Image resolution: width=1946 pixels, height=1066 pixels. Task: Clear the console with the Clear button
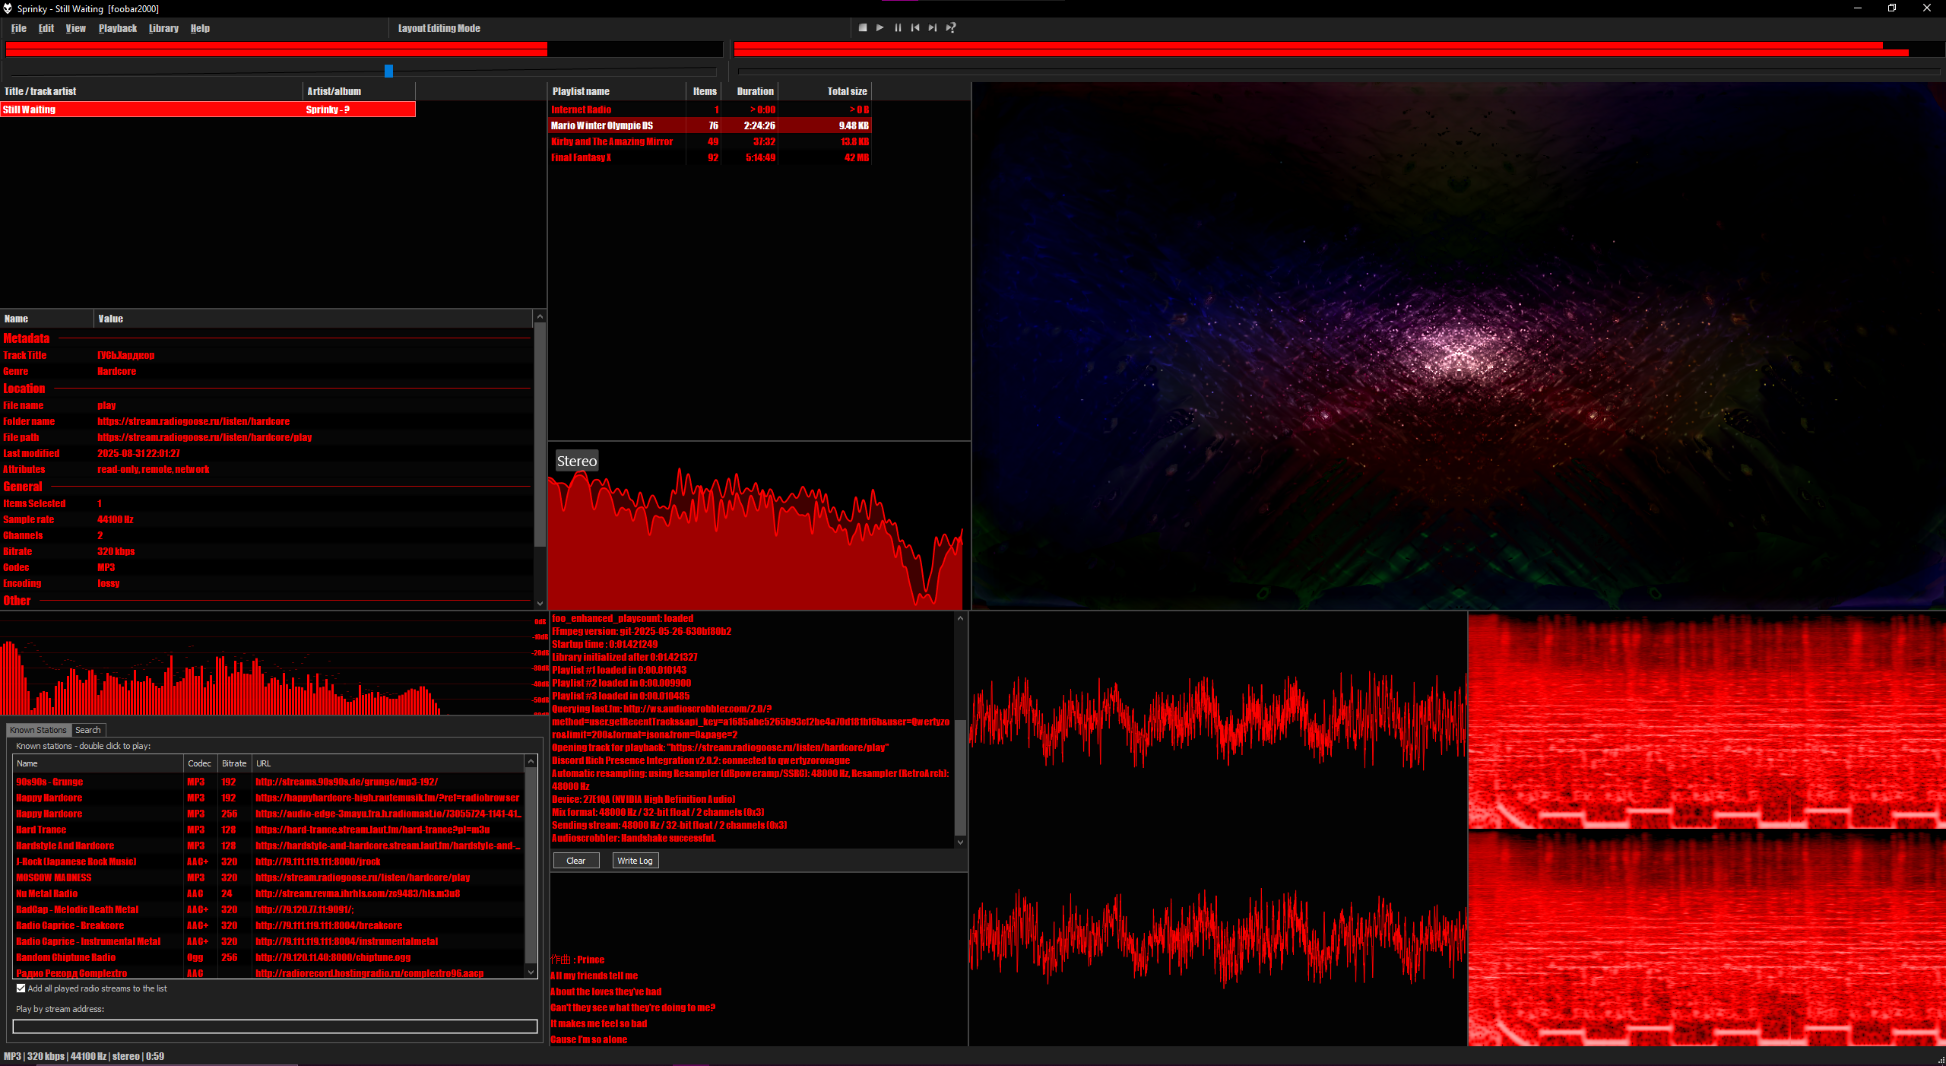point(576,860)
